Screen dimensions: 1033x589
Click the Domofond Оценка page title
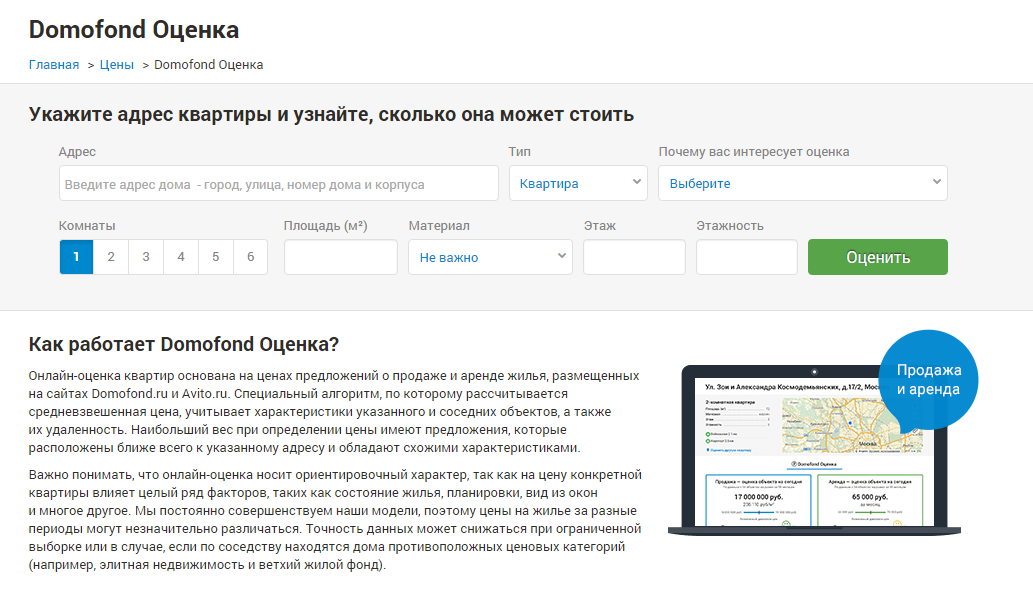tap(134, 30)
